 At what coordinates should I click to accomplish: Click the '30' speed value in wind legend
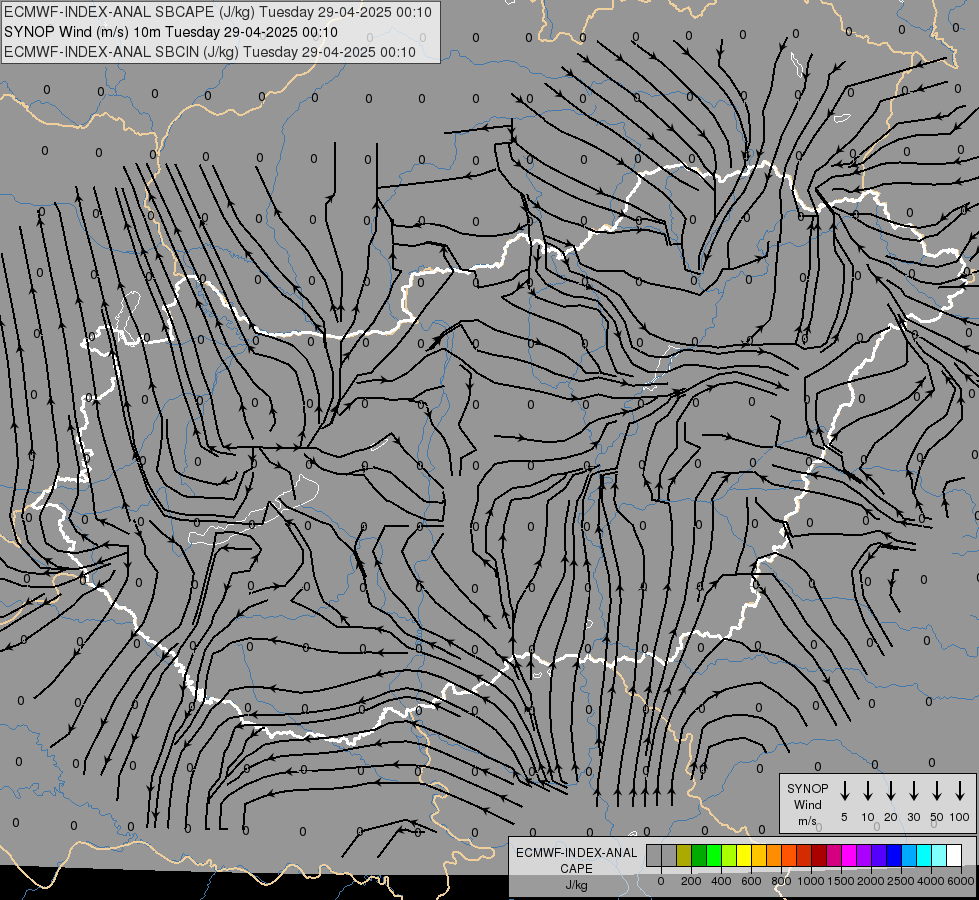pos(913,817)
